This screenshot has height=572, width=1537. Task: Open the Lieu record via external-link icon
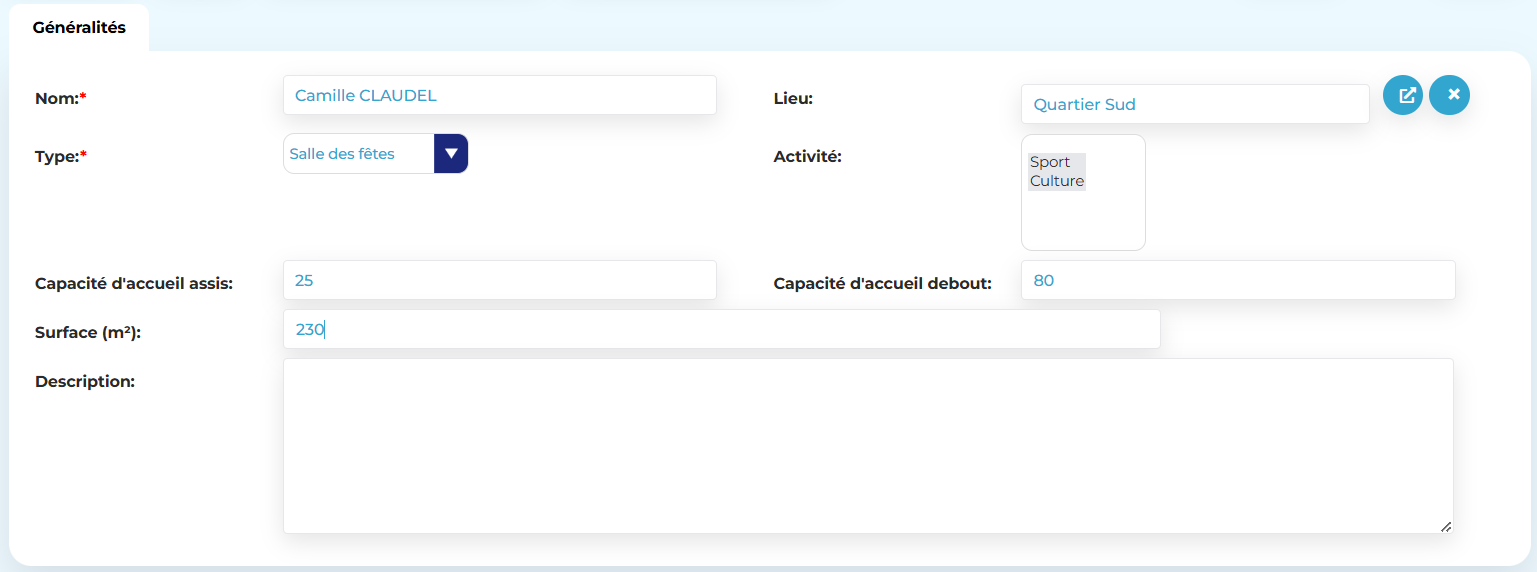[x=1402, y=95]
